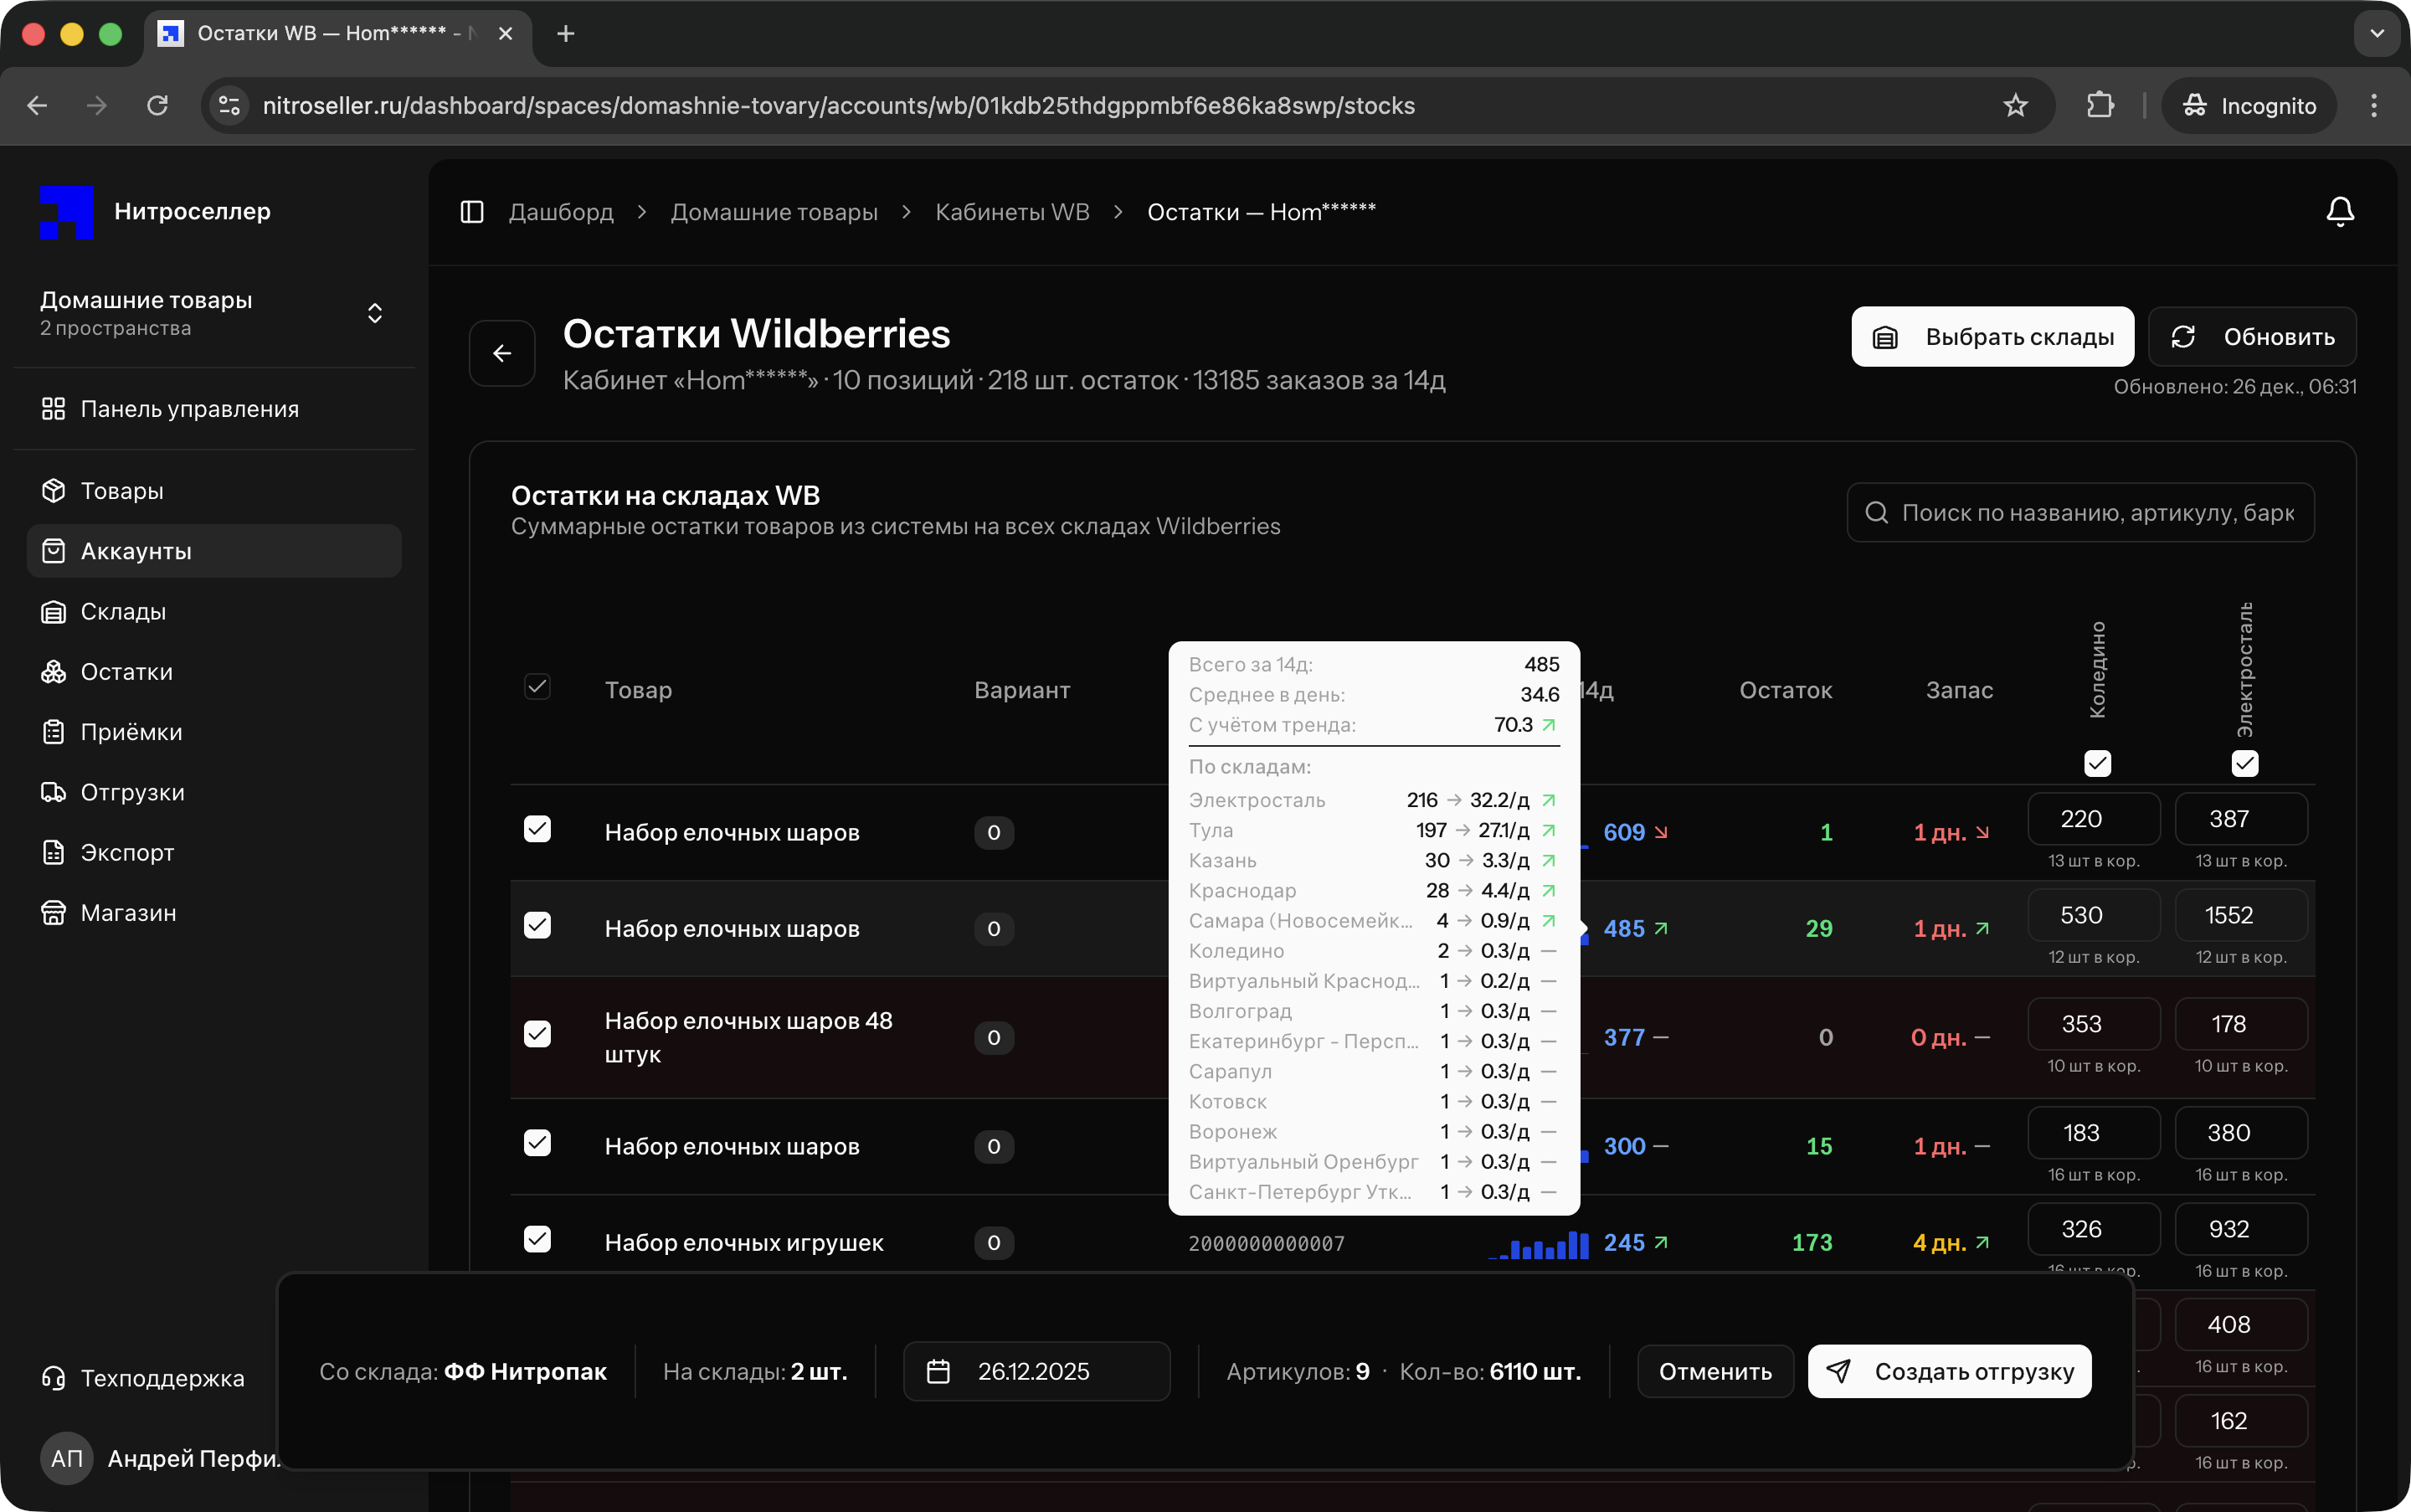
Task: Toggle the select-all checkbox in the table header
Action: pos(537,687)
